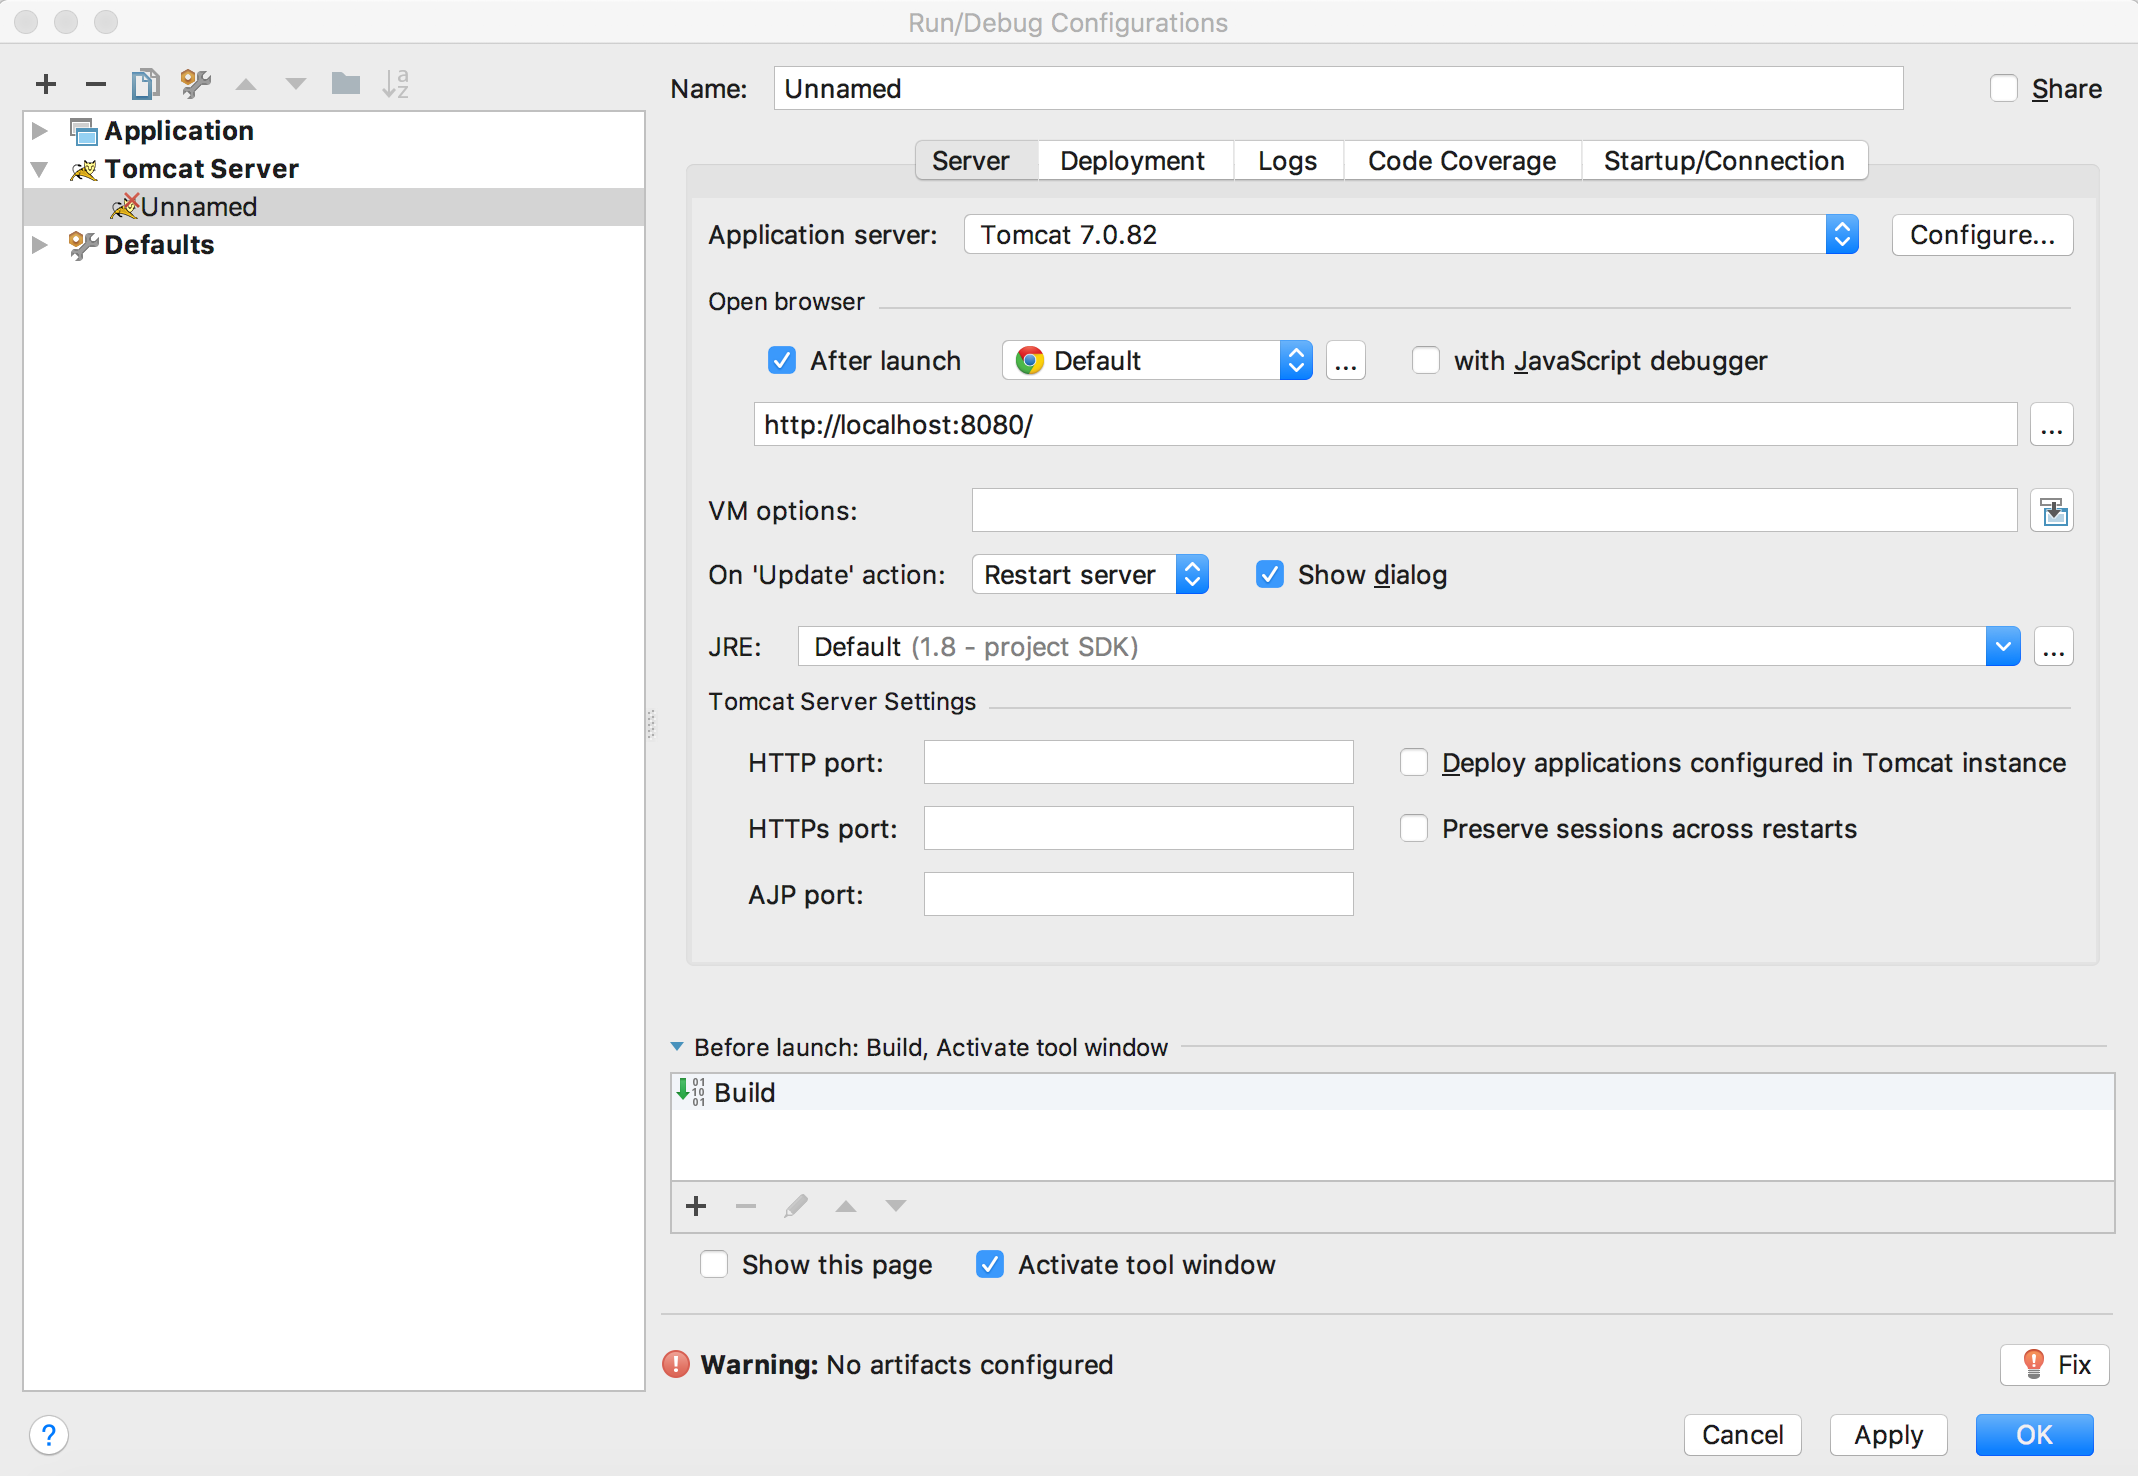Copy the selected configuration
Image resolution: width=2138 pixels, height=1476 pixels.
pyautogui.click(x=146, y=84)
